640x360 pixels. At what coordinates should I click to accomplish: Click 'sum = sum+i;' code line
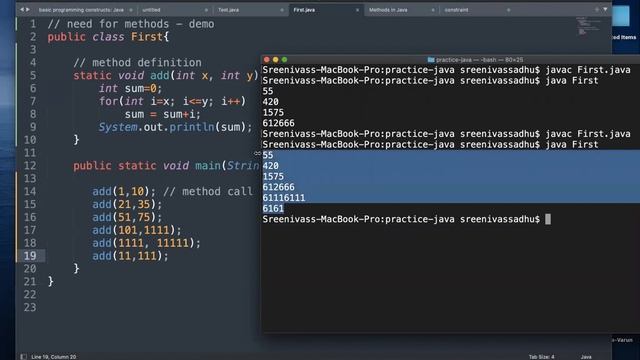[163, 114]
